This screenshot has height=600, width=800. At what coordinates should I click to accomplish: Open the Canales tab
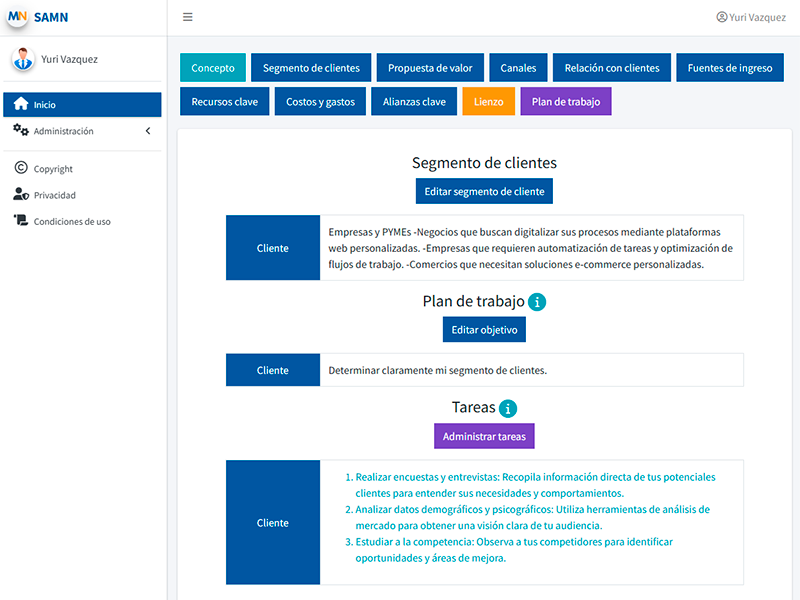[x=518, y=68]
